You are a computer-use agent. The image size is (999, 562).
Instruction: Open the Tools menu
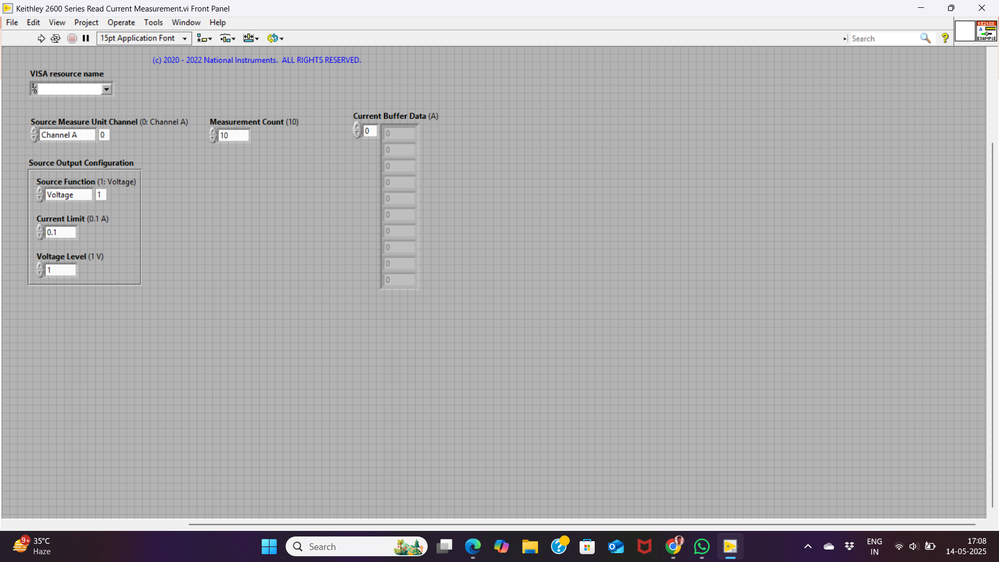pyautogui.click(x=153, y=22)
